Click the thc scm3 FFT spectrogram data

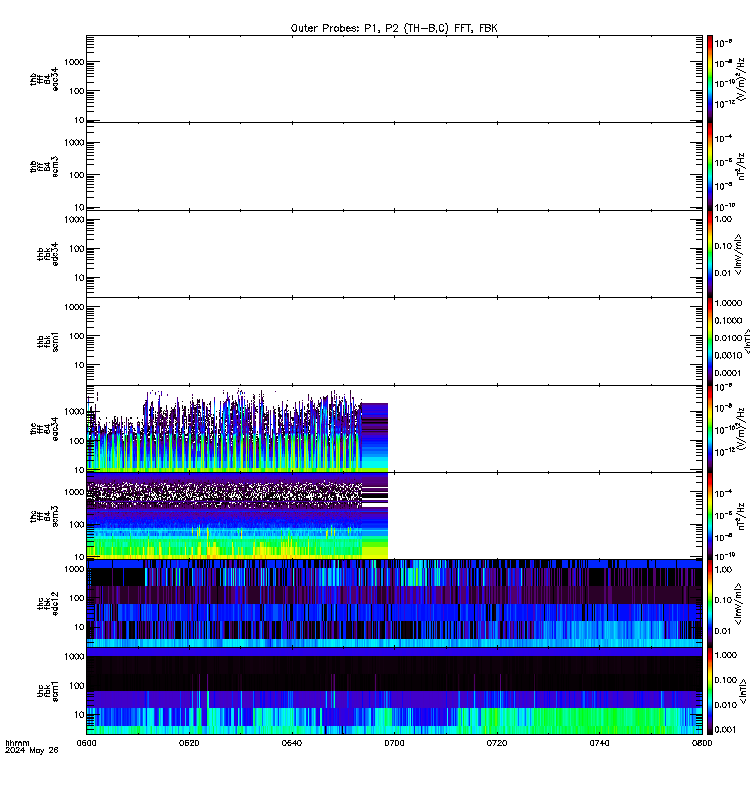click(x=237, y=515)
